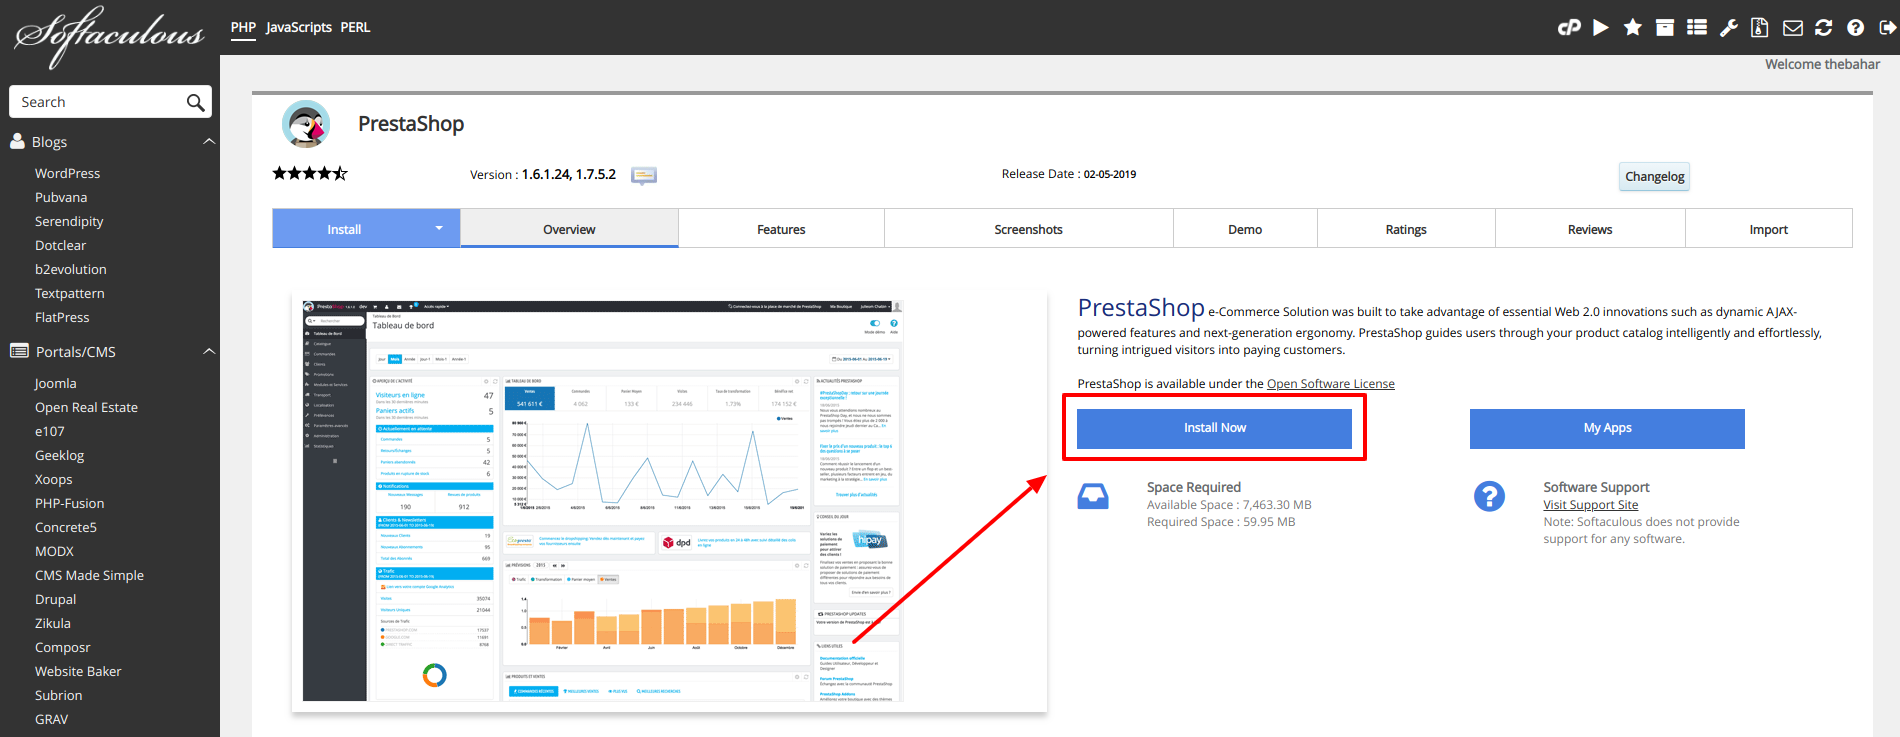
Task: Open the Ratings tab
Action: [1406, 229]
